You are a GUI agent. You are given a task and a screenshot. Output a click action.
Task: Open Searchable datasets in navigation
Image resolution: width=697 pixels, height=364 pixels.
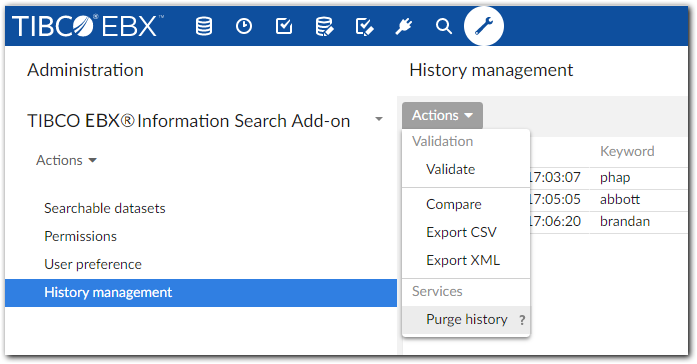point(105,208)
